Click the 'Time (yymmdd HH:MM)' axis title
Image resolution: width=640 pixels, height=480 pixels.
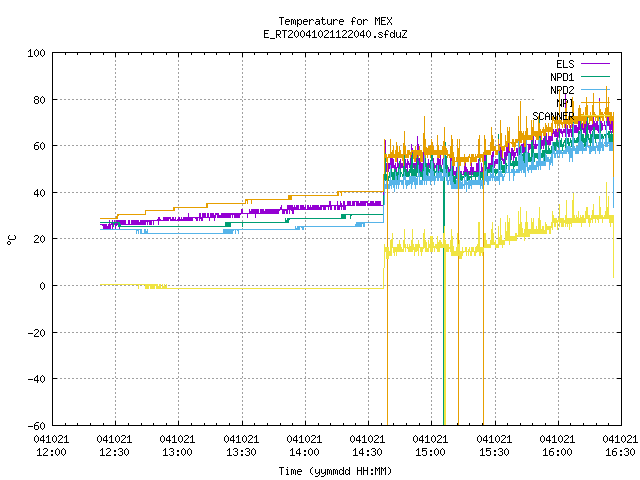tap(335, 471)
